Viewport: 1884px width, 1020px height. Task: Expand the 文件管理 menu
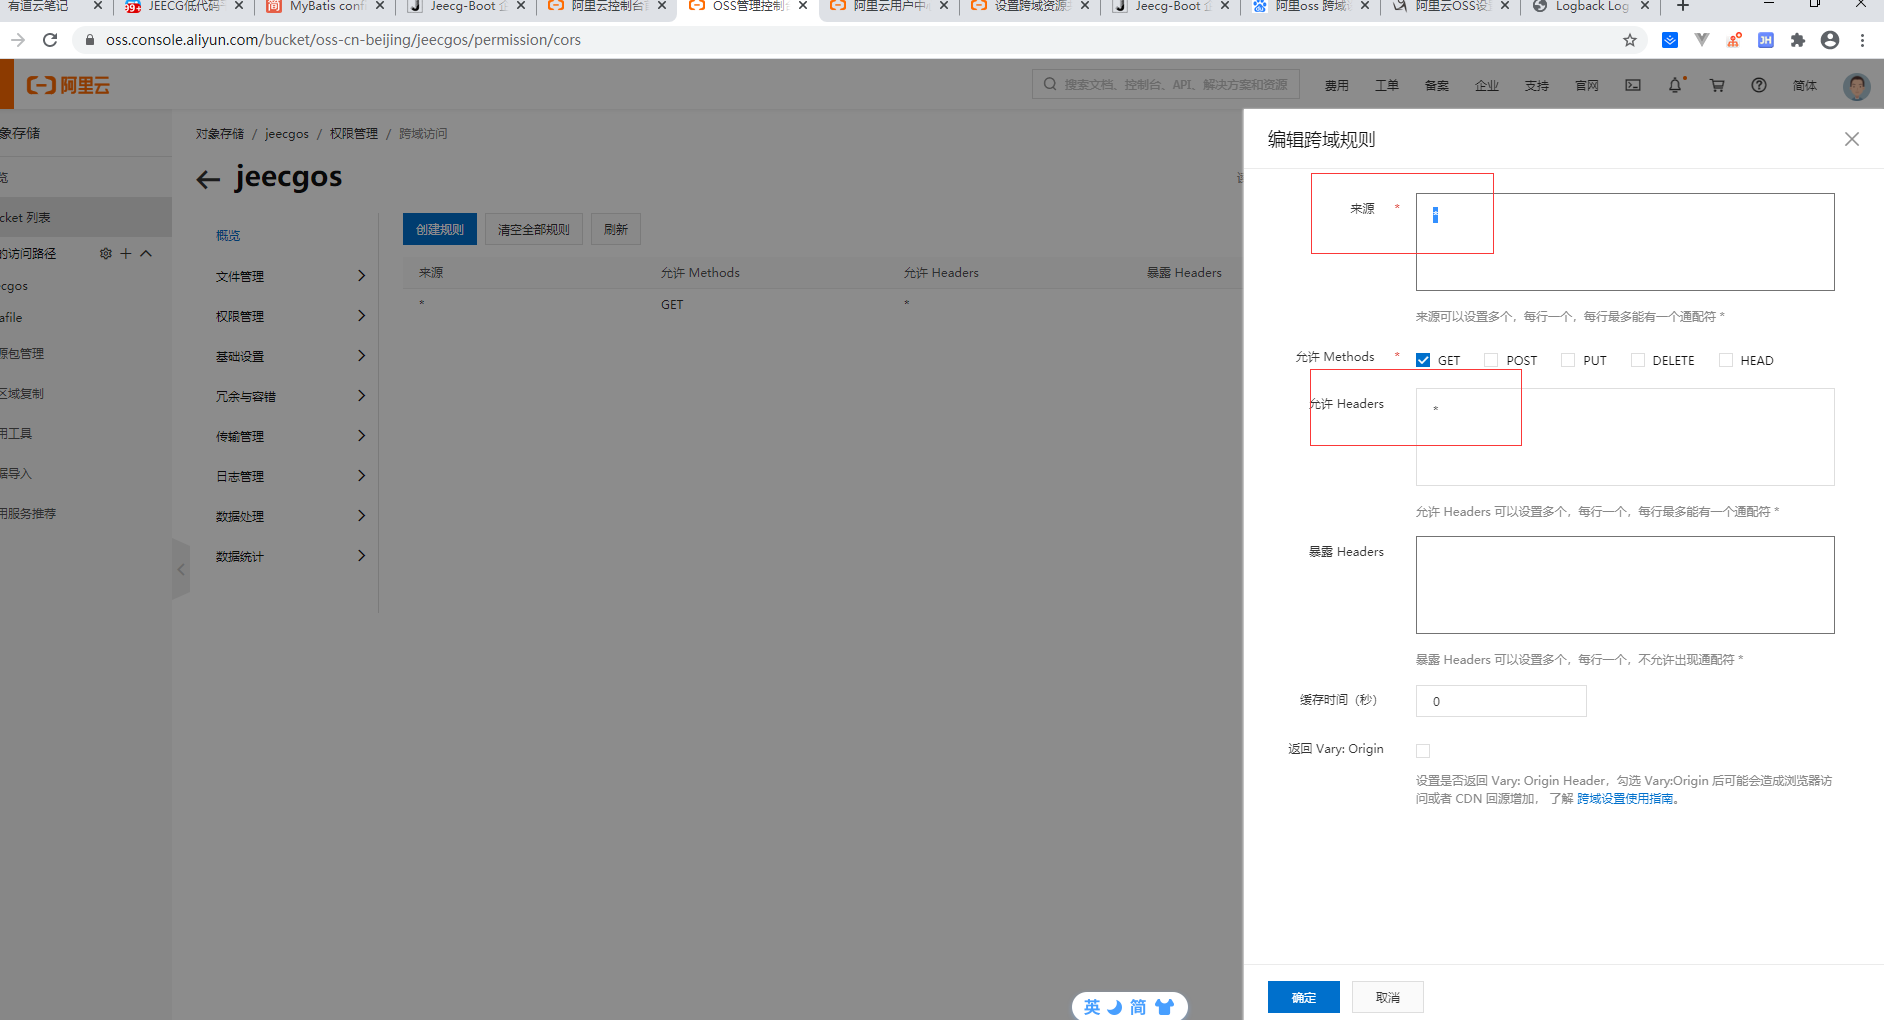[x=290, y=276]
